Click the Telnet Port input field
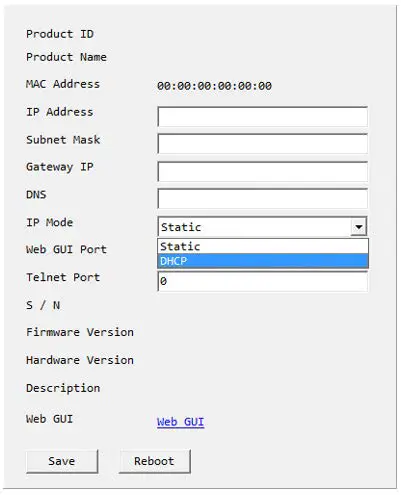Screen dimensions: 401x495 point(263,281)
